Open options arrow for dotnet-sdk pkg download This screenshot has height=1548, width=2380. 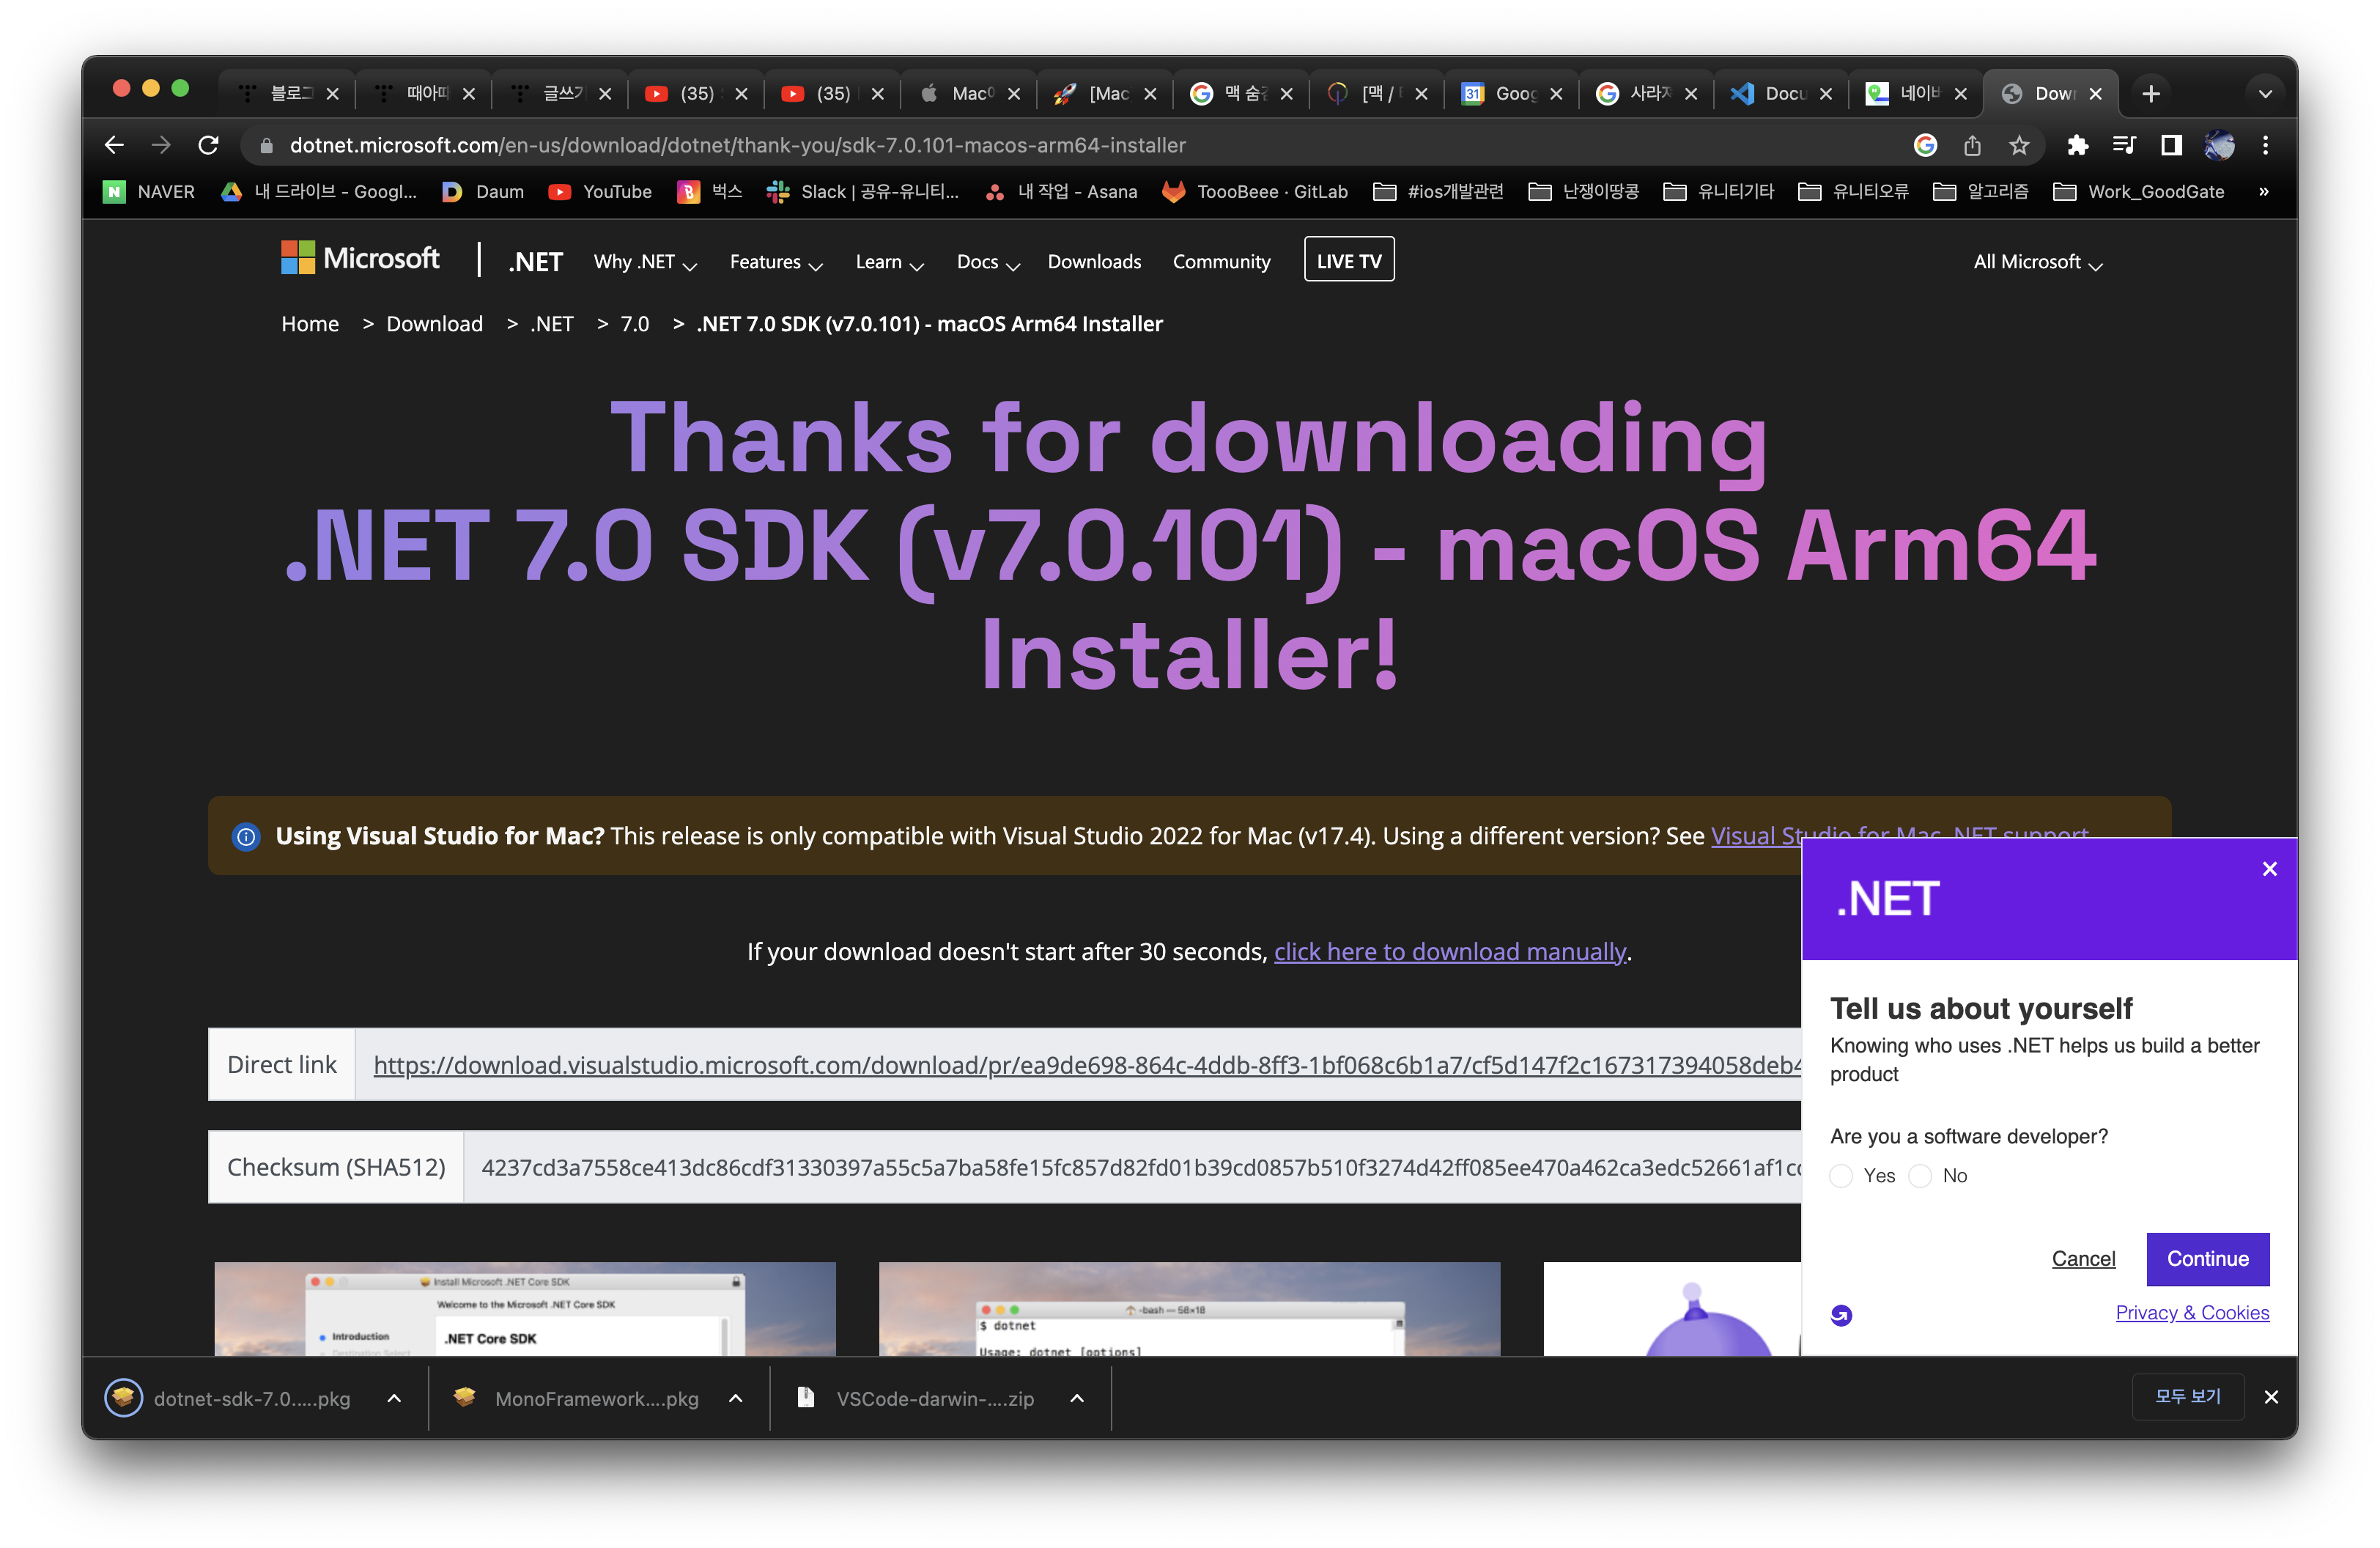(x=394, y=1398)
